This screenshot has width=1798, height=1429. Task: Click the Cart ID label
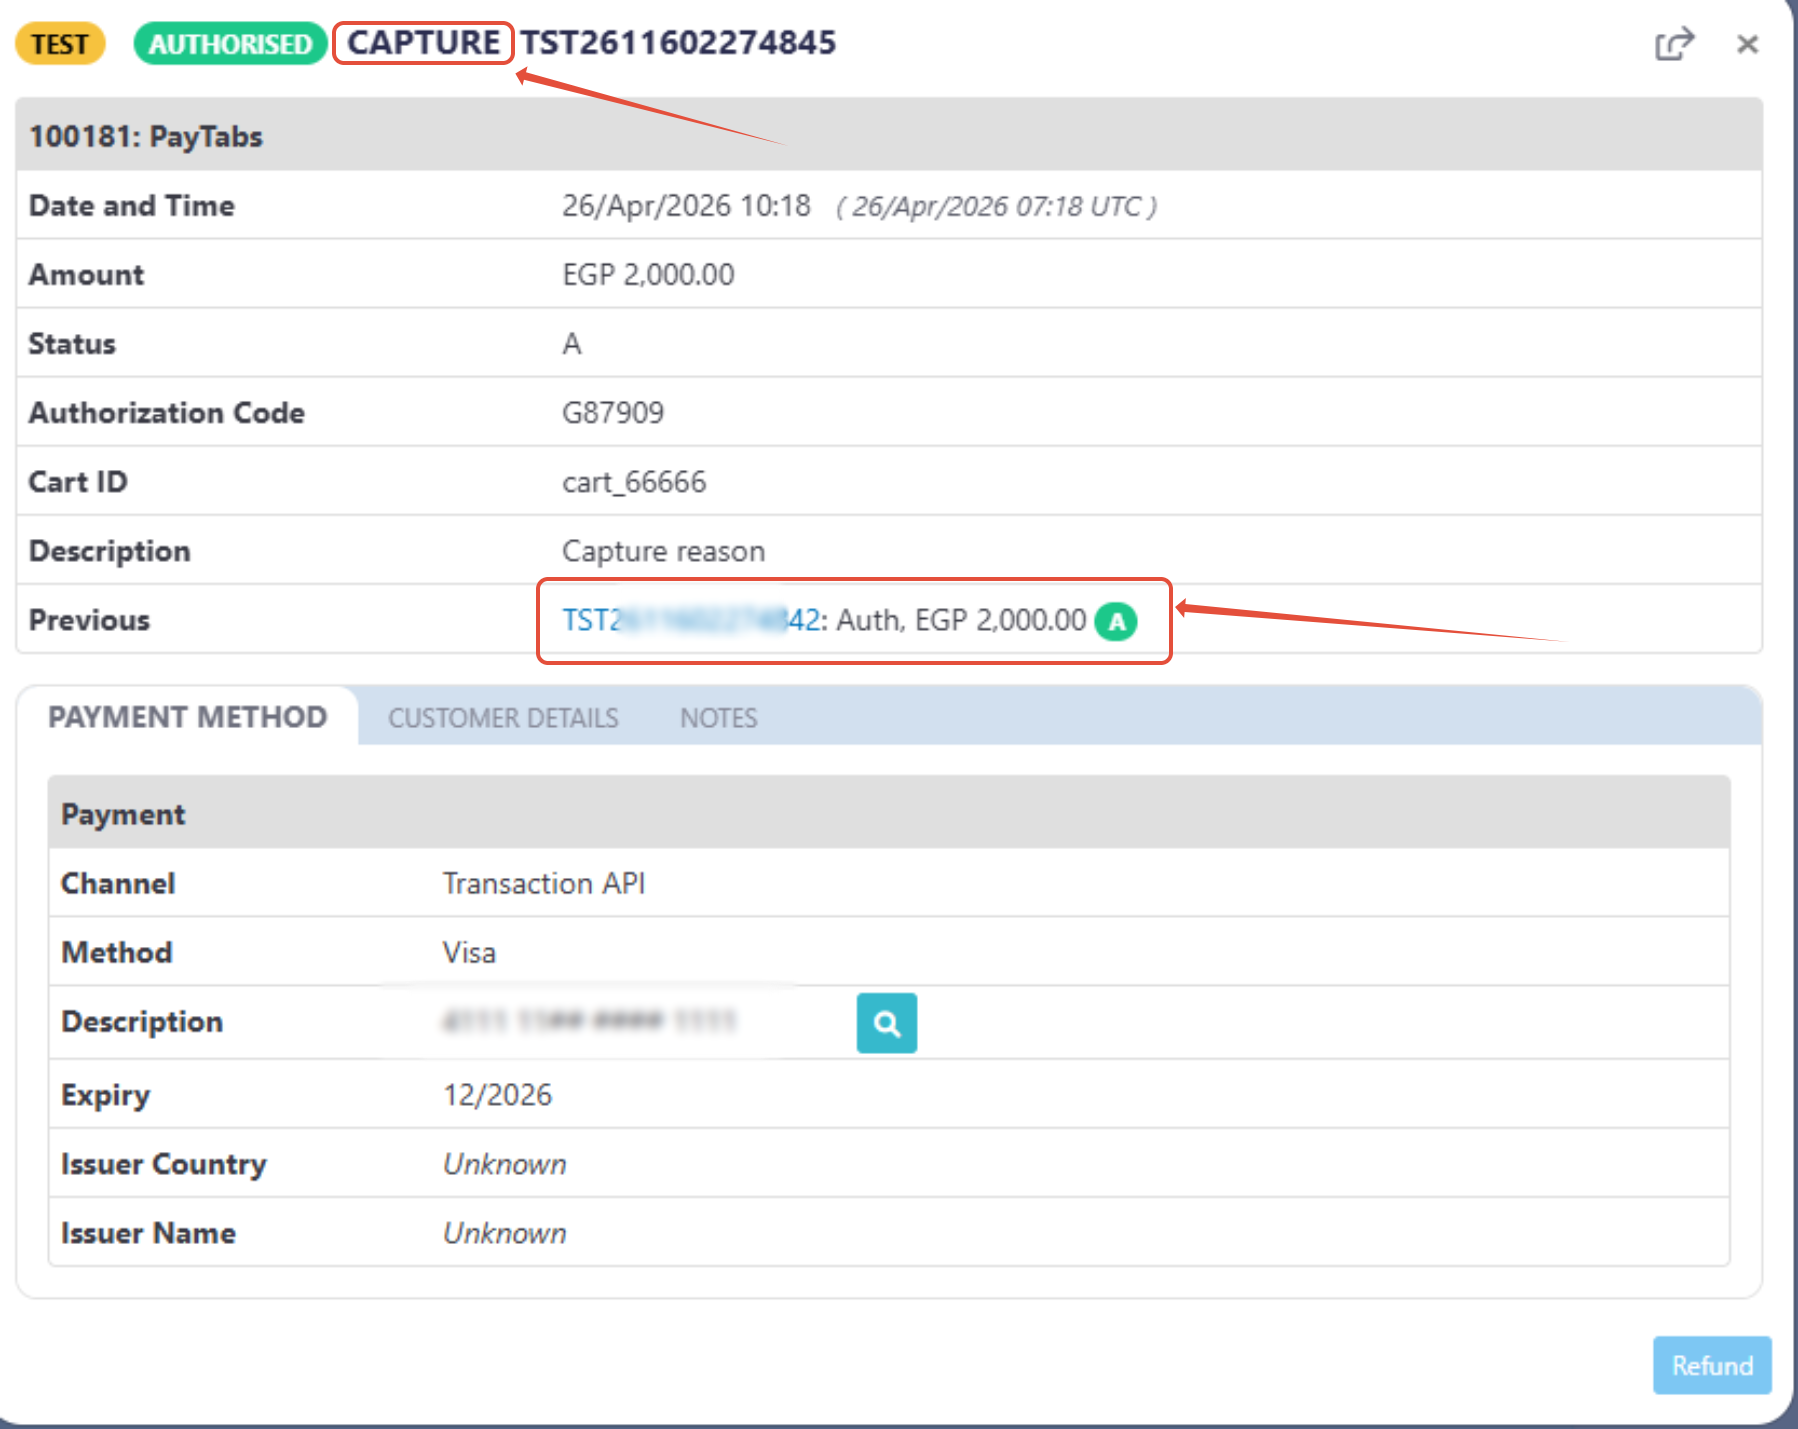point(78,482)
